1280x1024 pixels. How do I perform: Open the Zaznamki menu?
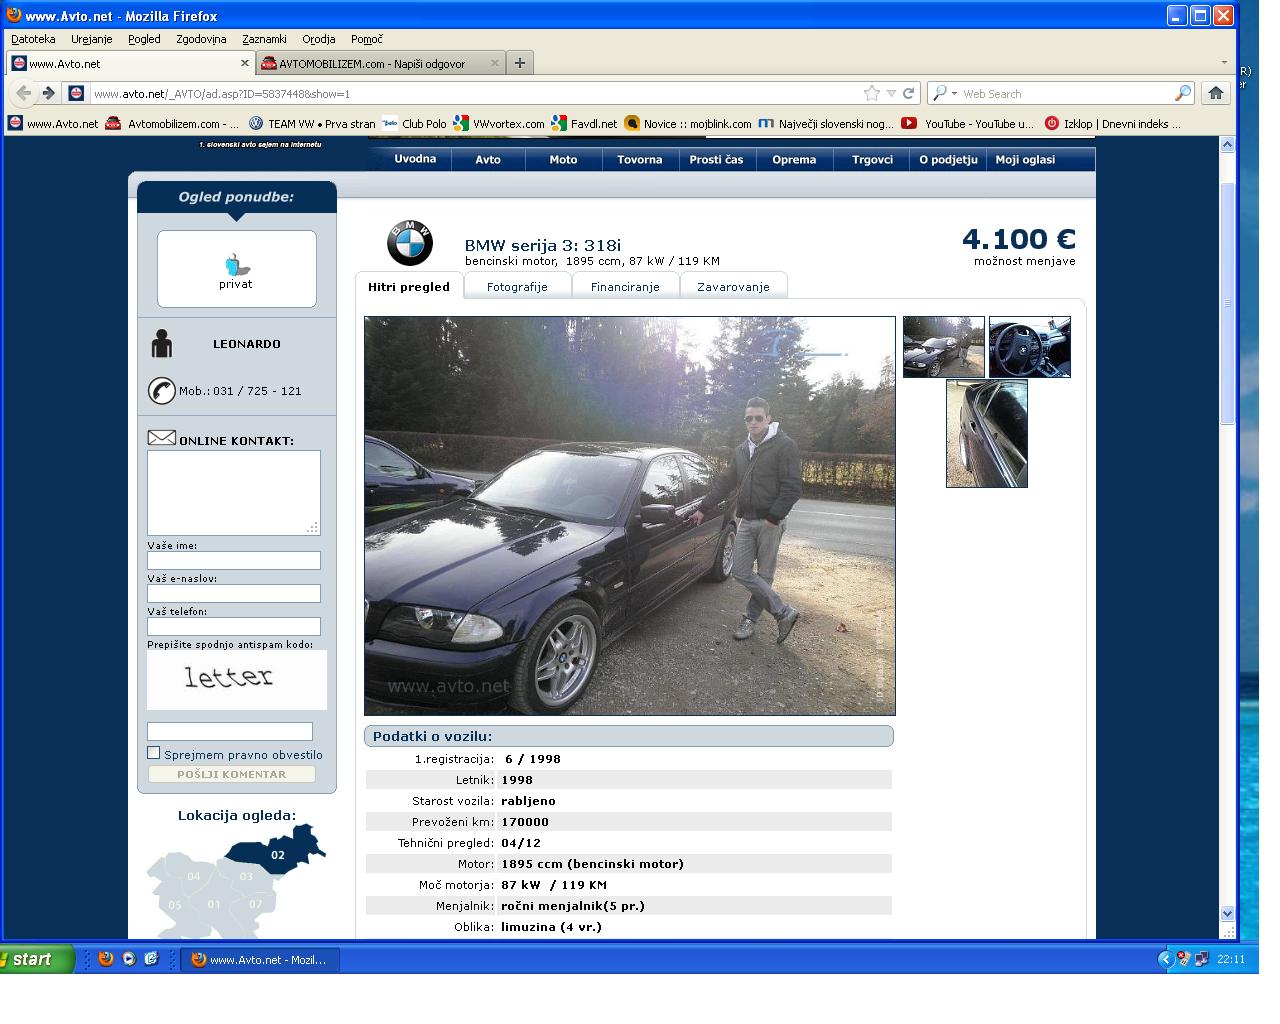click(264, 39)
